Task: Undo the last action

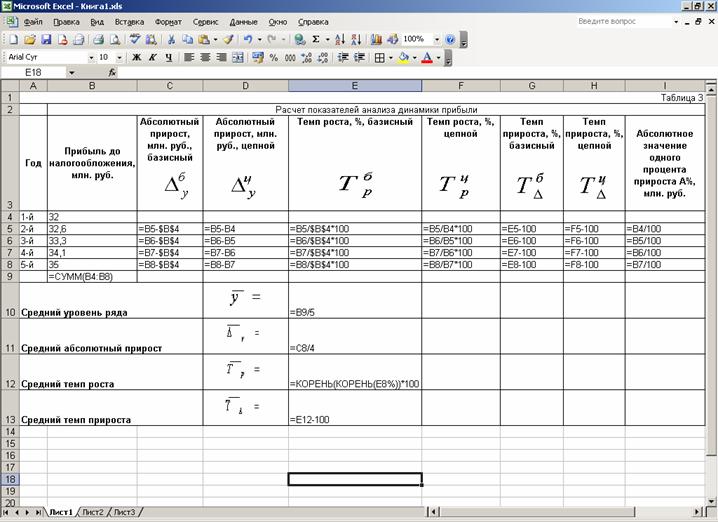Action: click(x=248, y=39)
